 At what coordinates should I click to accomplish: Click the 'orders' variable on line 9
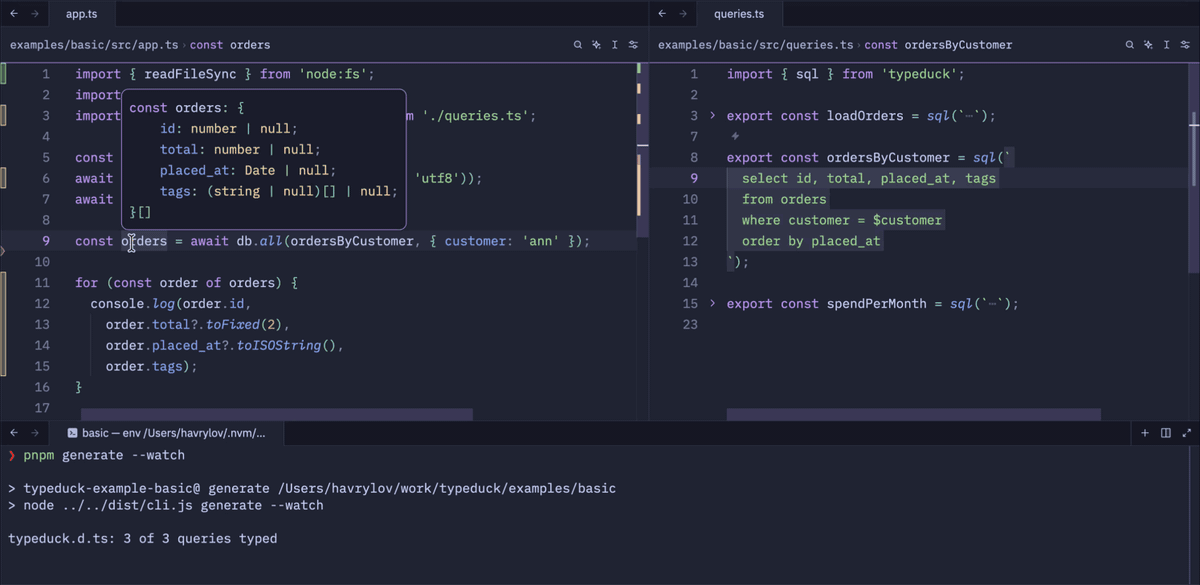[x=144, y=241]
